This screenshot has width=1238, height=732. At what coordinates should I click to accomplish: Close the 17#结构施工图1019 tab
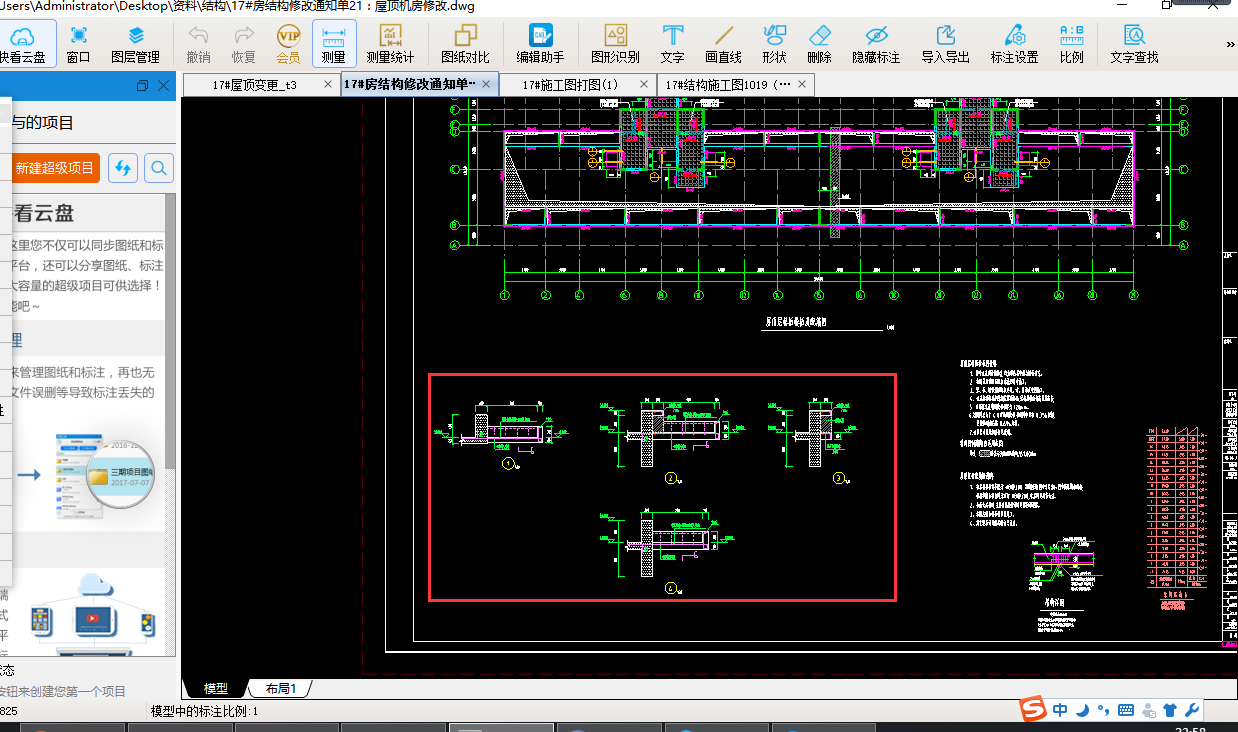tap(803, 85)
